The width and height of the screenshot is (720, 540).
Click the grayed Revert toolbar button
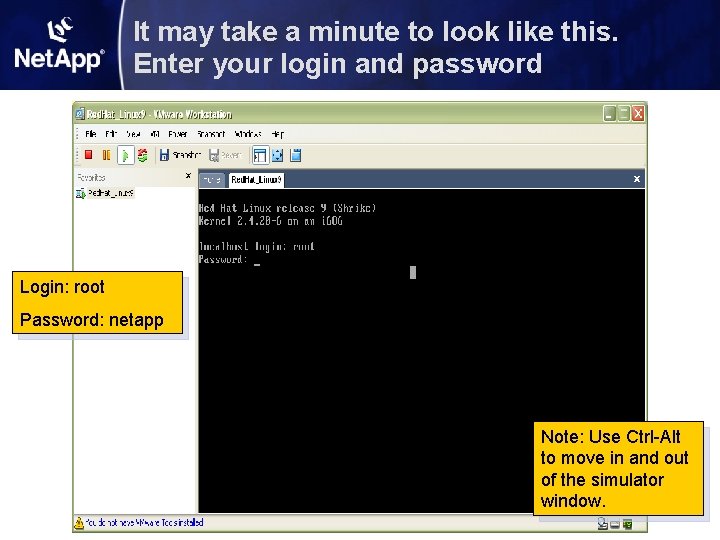225,155
